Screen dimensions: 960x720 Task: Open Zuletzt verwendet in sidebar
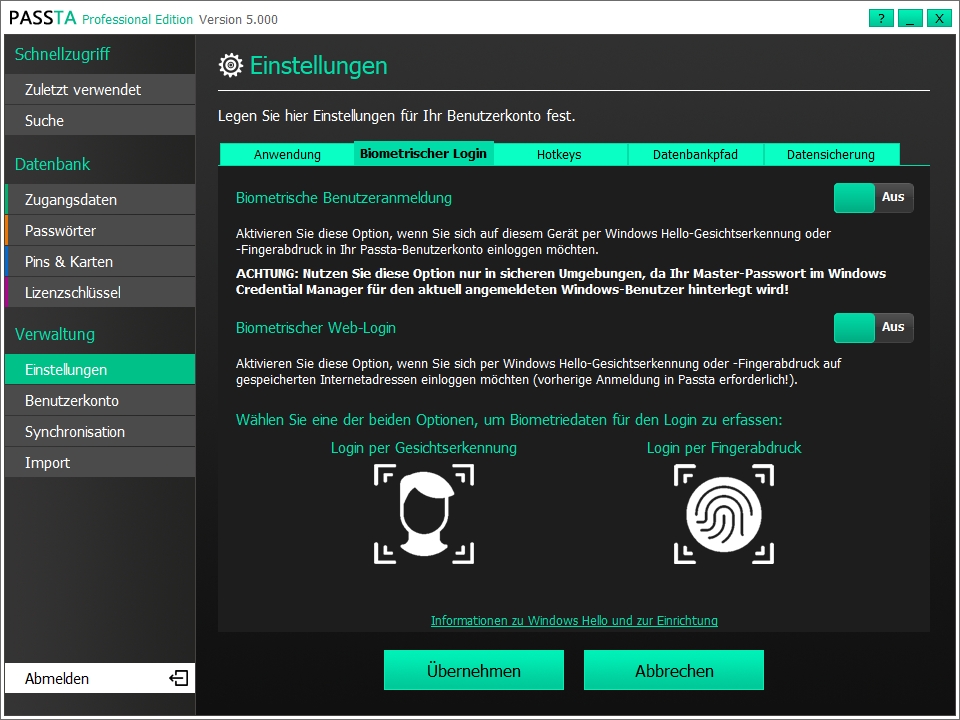click(100, 89)
